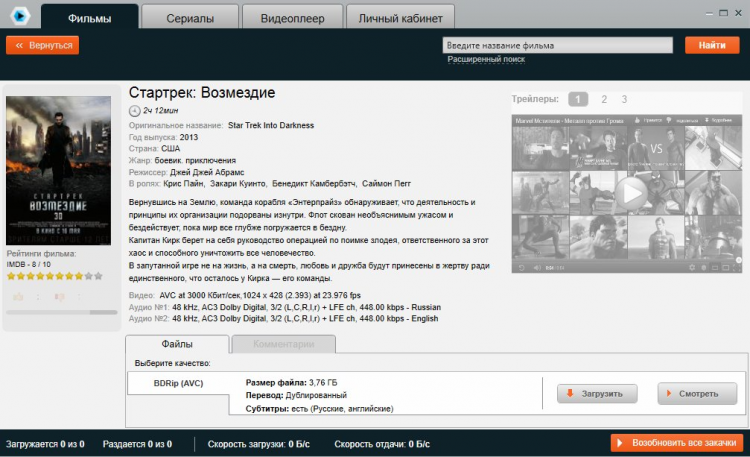Click actor name 'Саймон Пегг'

[386, 184]
